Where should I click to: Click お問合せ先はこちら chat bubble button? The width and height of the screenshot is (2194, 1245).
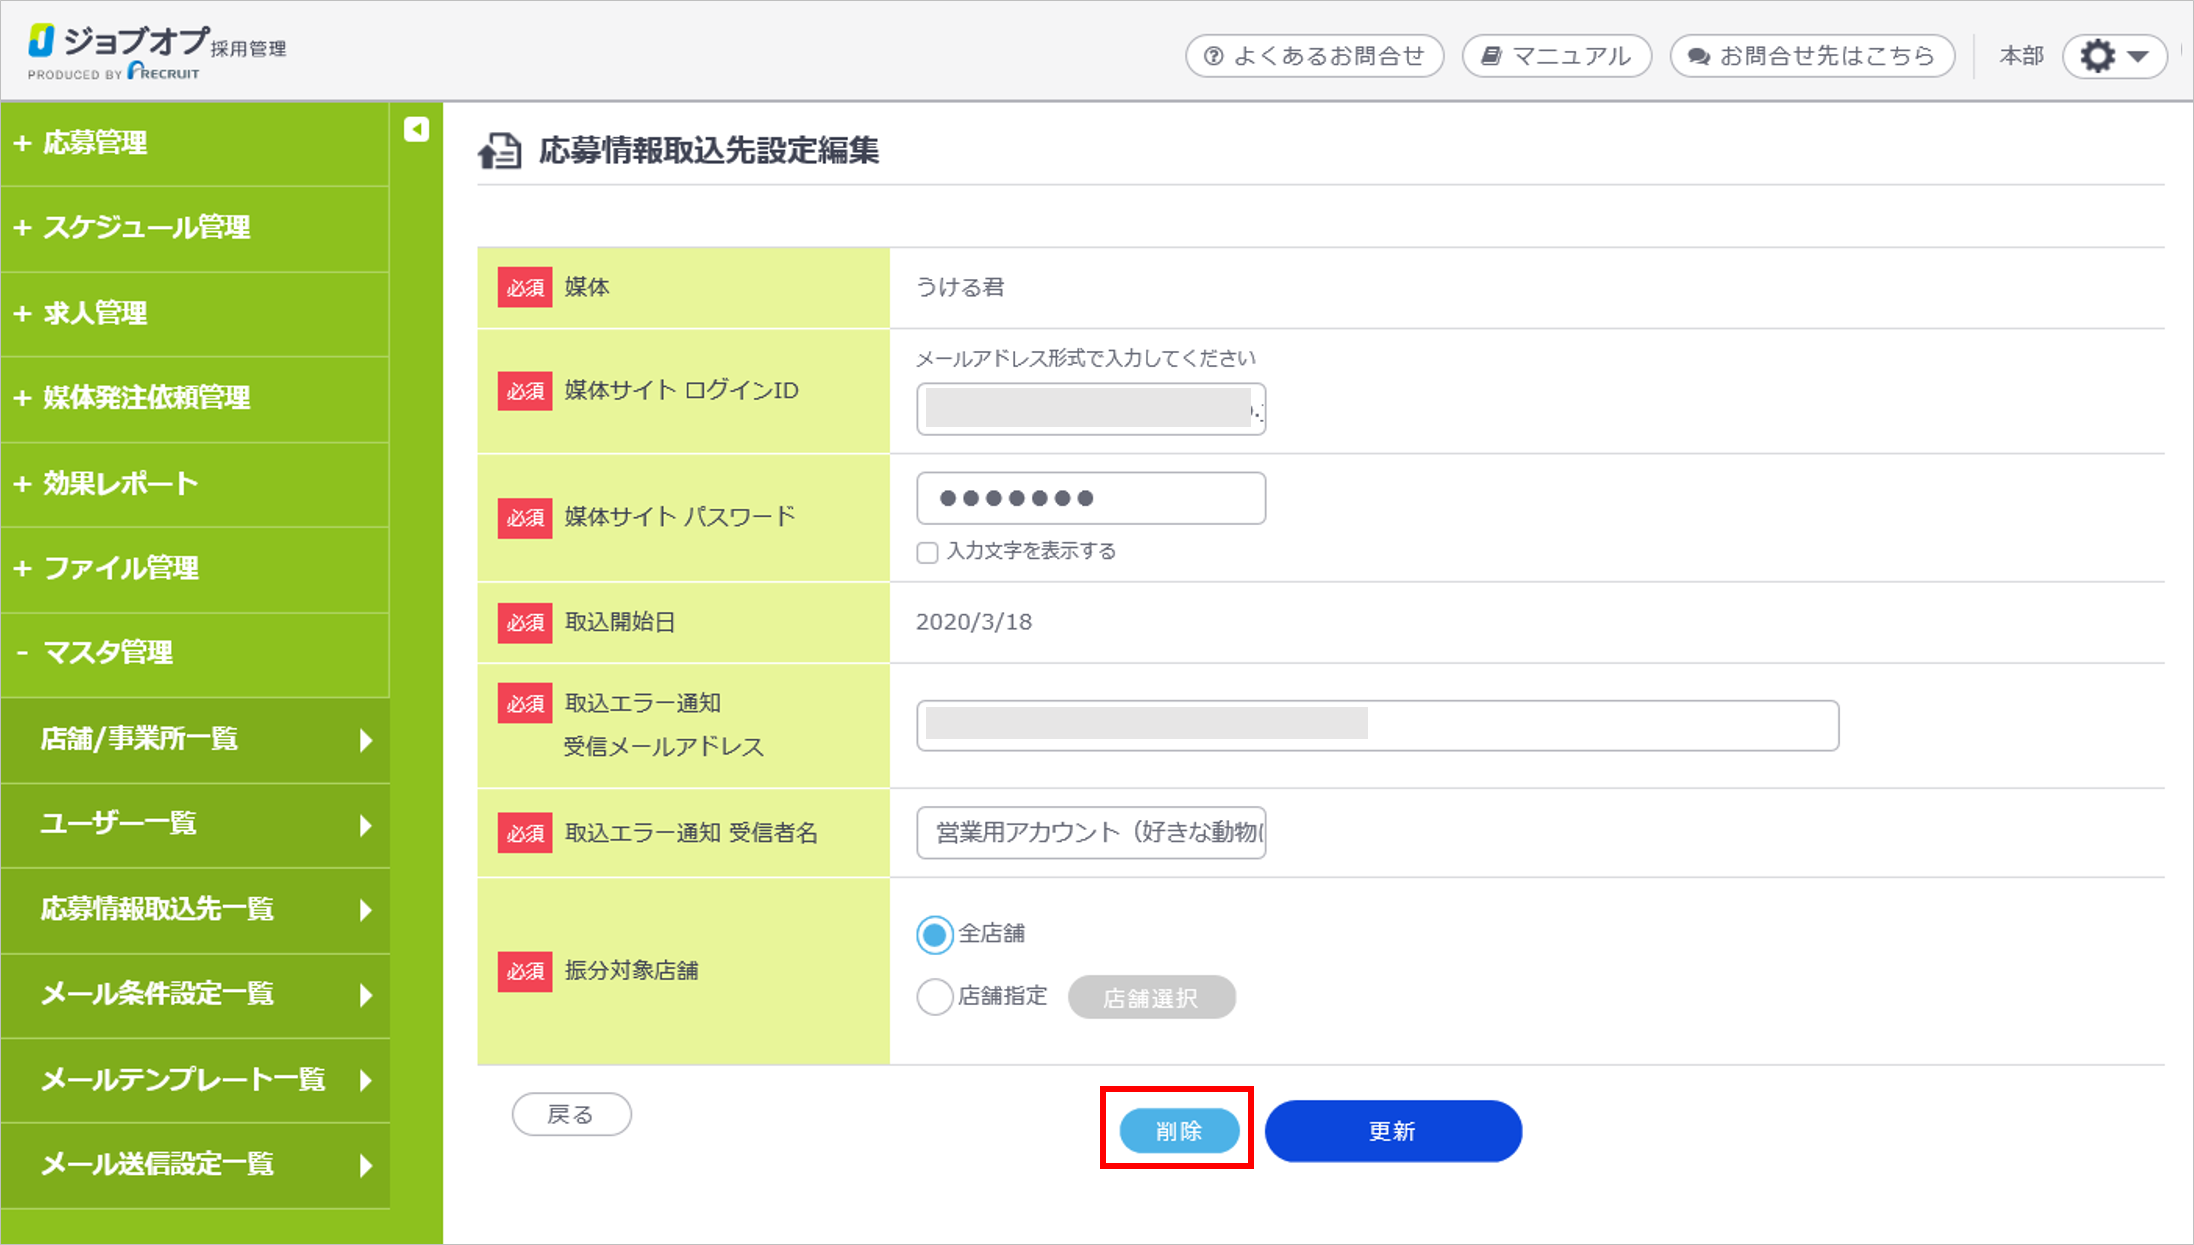[x=1812, y=56]
